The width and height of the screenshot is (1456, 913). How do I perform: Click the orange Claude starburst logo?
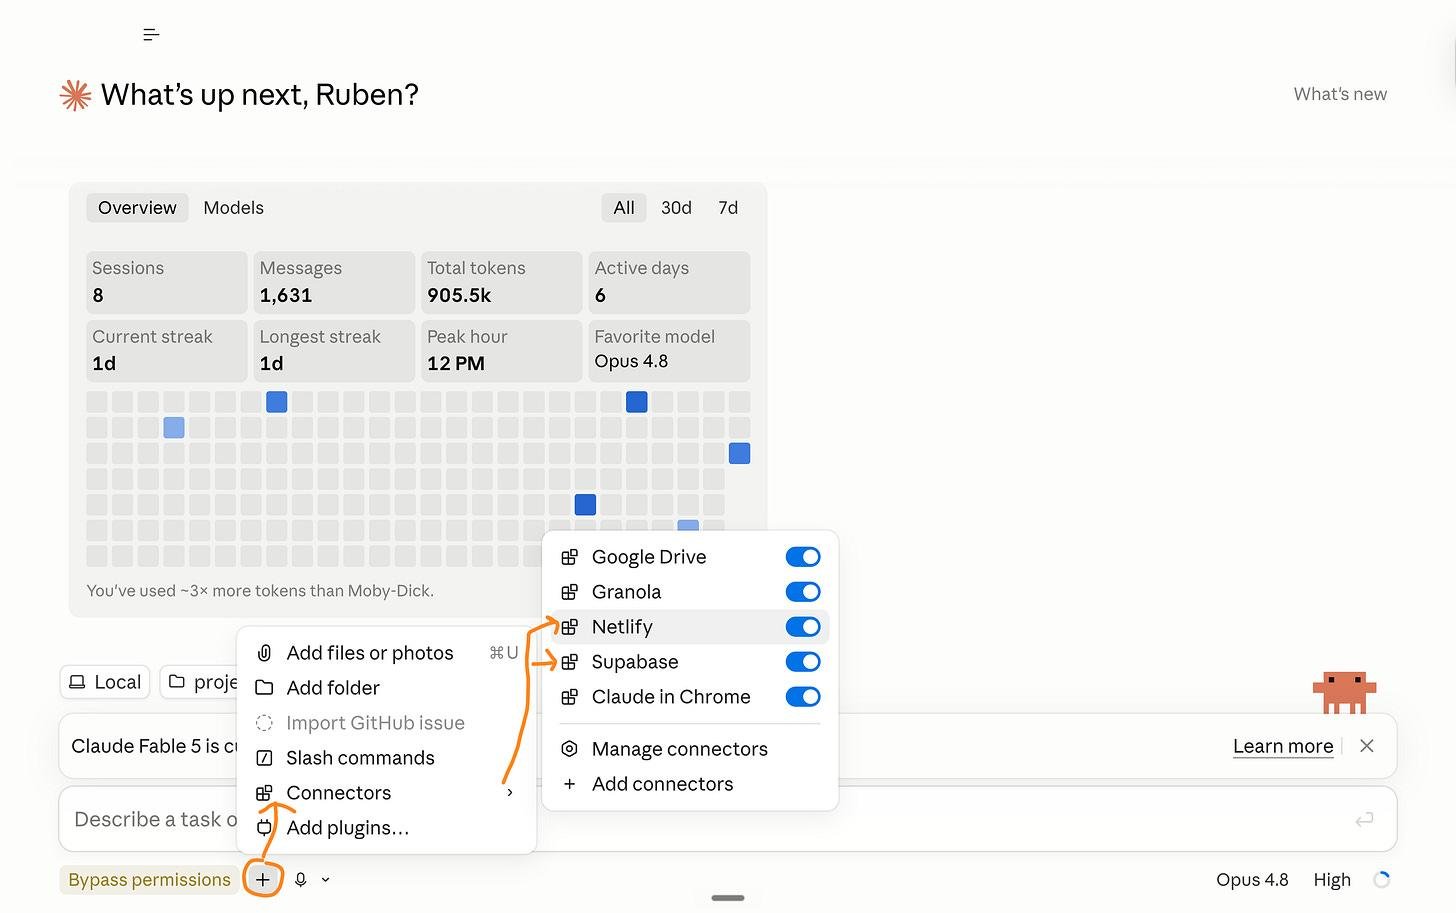tap(76, 95)
